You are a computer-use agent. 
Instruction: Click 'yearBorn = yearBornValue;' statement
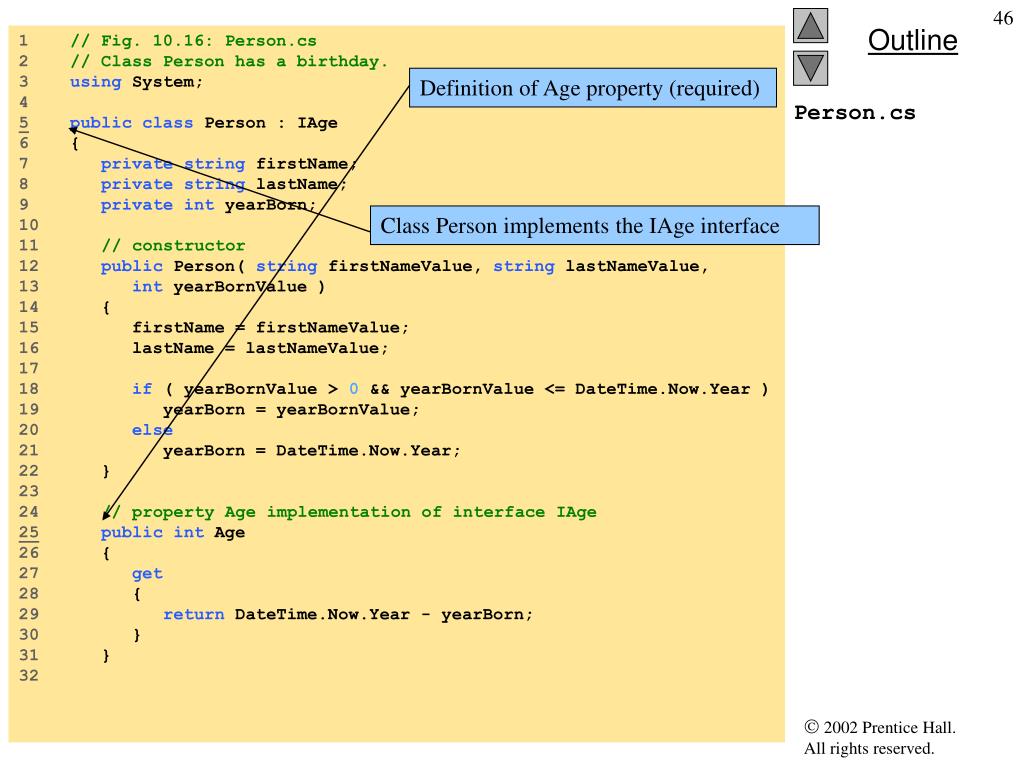tap(291, 410)
